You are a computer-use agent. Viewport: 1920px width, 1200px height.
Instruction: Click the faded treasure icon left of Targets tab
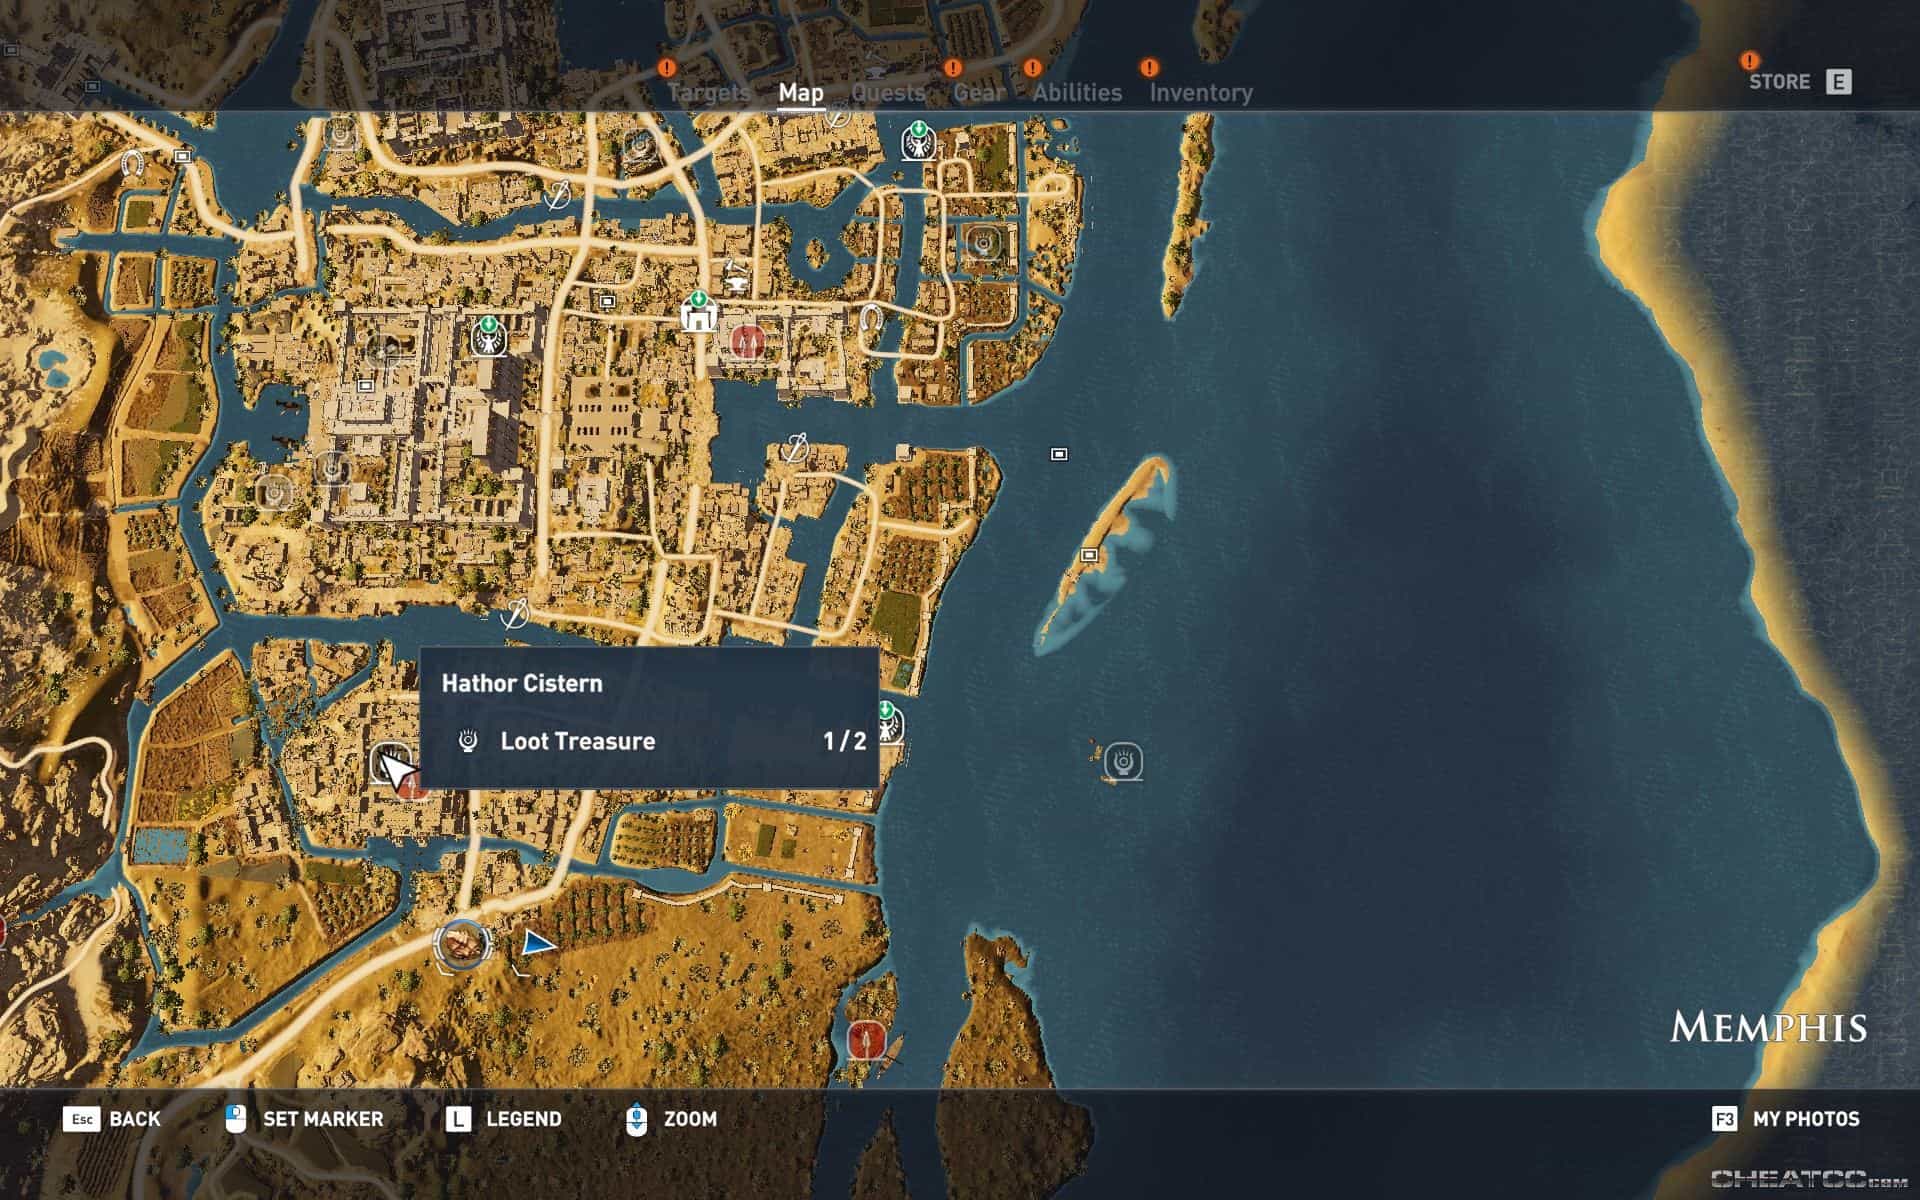click(639, 147)
